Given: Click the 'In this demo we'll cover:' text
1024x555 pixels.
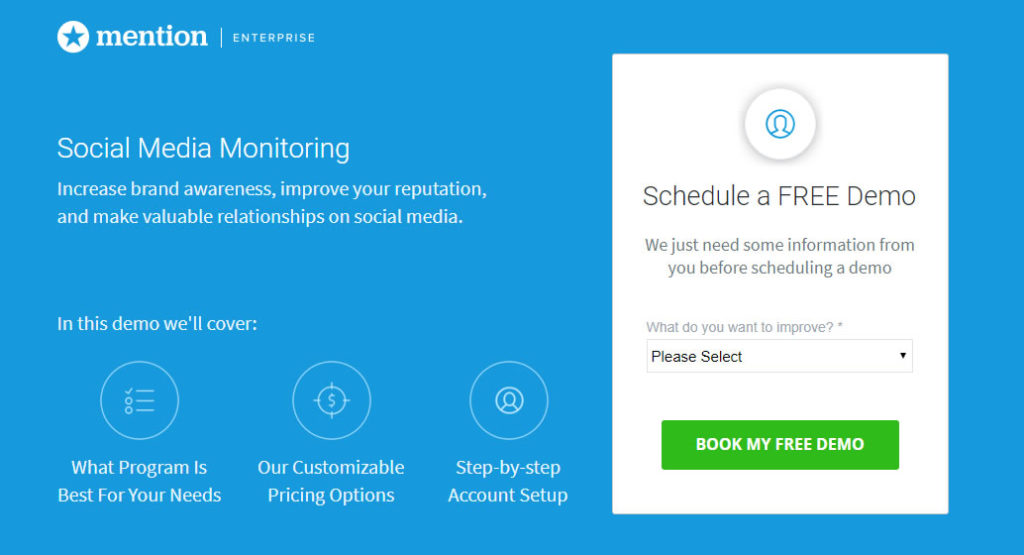Looking at the screenshot, I should tap(157, 324).
